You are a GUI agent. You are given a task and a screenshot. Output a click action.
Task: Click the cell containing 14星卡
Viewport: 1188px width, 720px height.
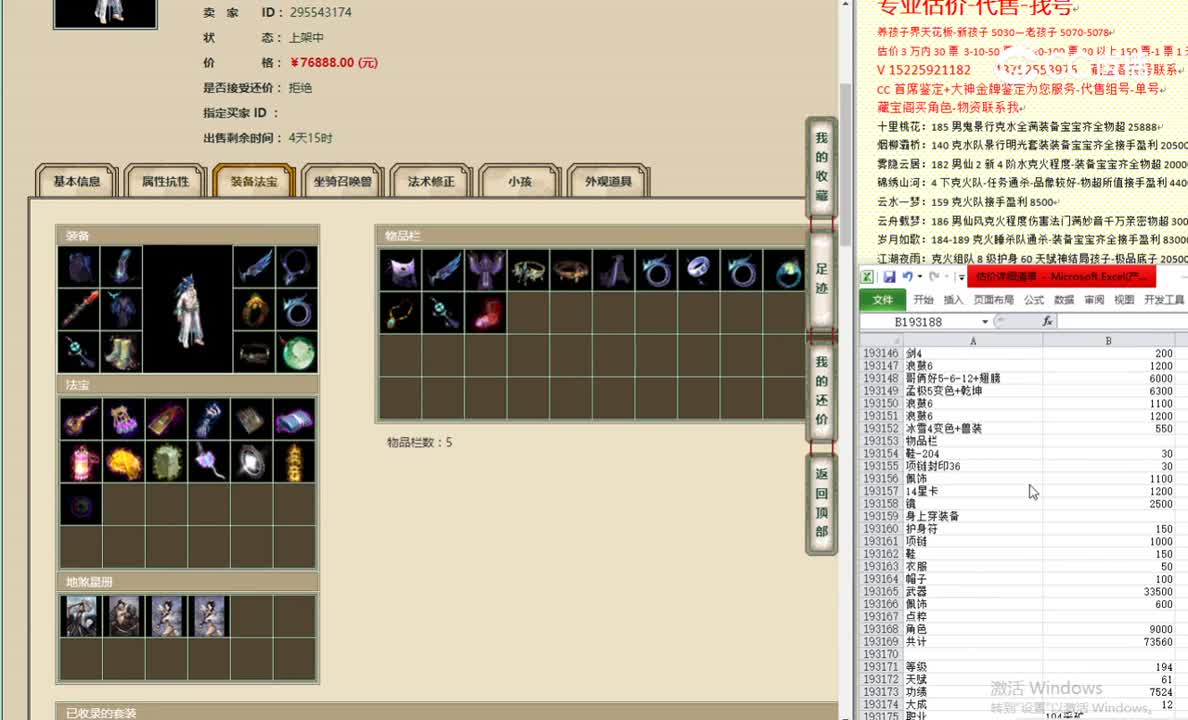(x=973, y=491)
